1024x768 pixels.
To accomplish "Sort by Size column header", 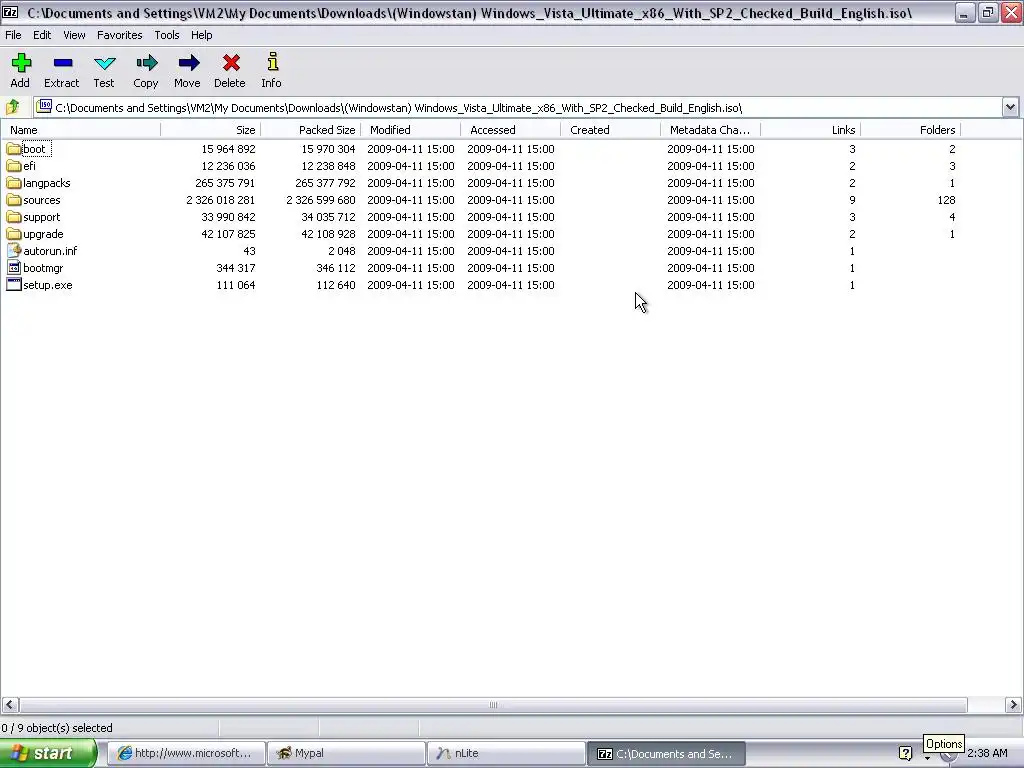I will click(x=210, y=130).
